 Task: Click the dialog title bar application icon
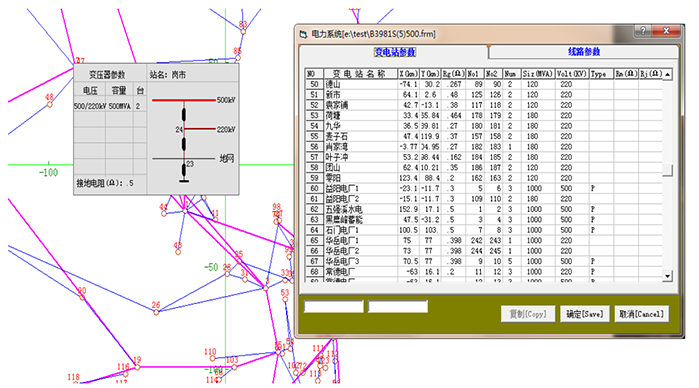(x=304, y=34)
